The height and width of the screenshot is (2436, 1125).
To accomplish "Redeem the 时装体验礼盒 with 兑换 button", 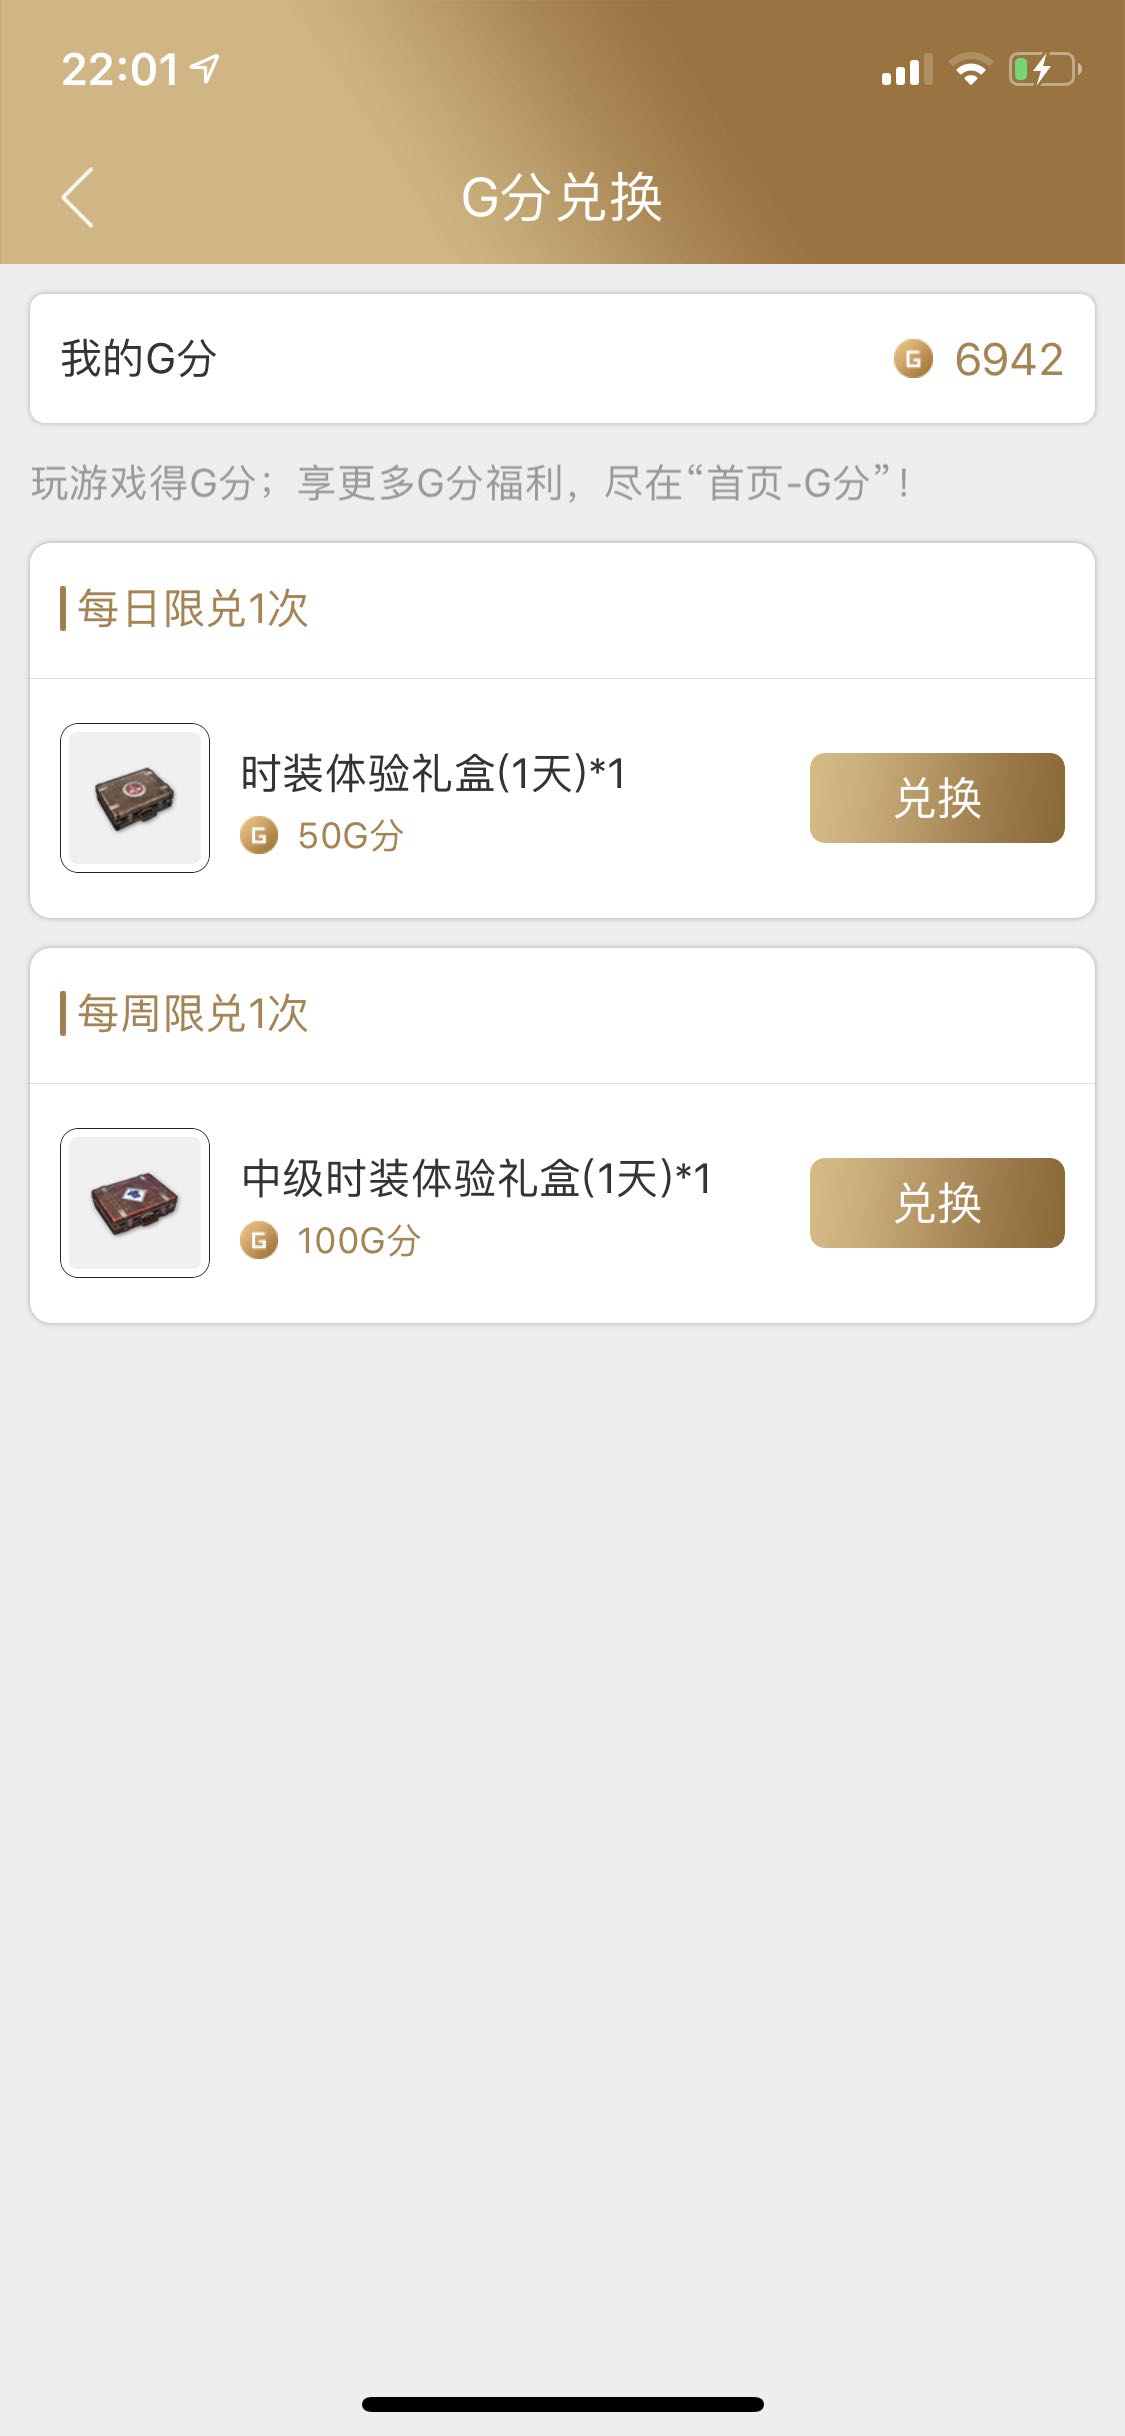I will (937, 798).
